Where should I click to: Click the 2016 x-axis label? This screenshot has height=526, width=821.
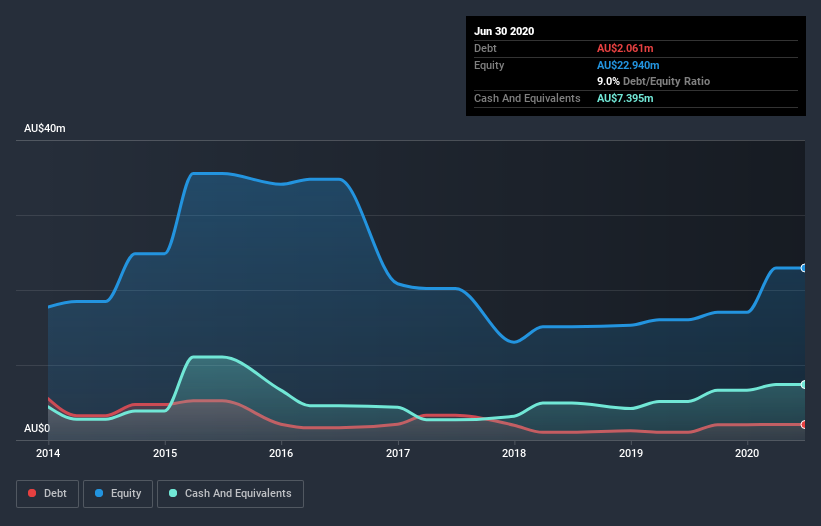pyautogui.click(x=281, y=453)
